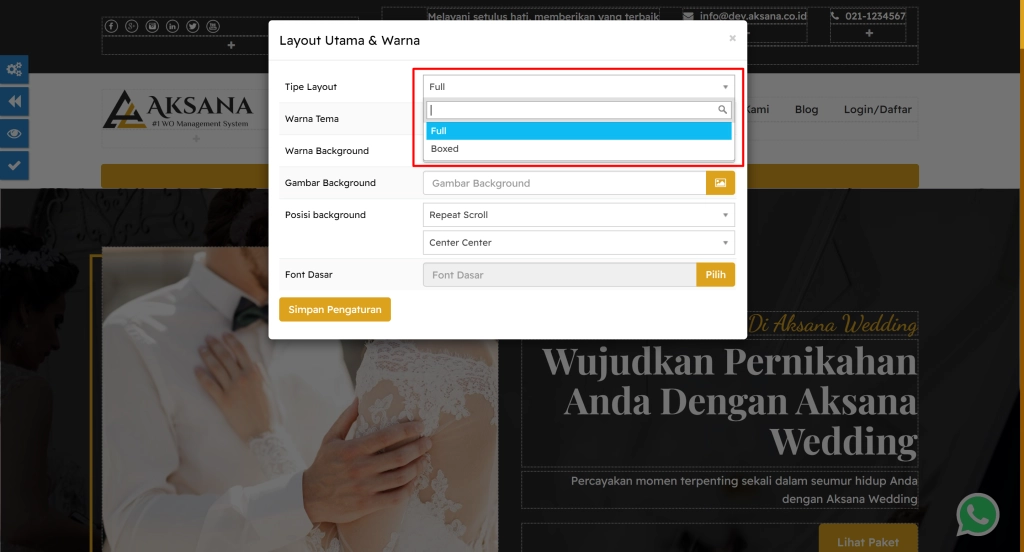Select the Boxed layout option
Image resolution: width=1024 pixels, height=552 pixels.
tap(579, 149)
